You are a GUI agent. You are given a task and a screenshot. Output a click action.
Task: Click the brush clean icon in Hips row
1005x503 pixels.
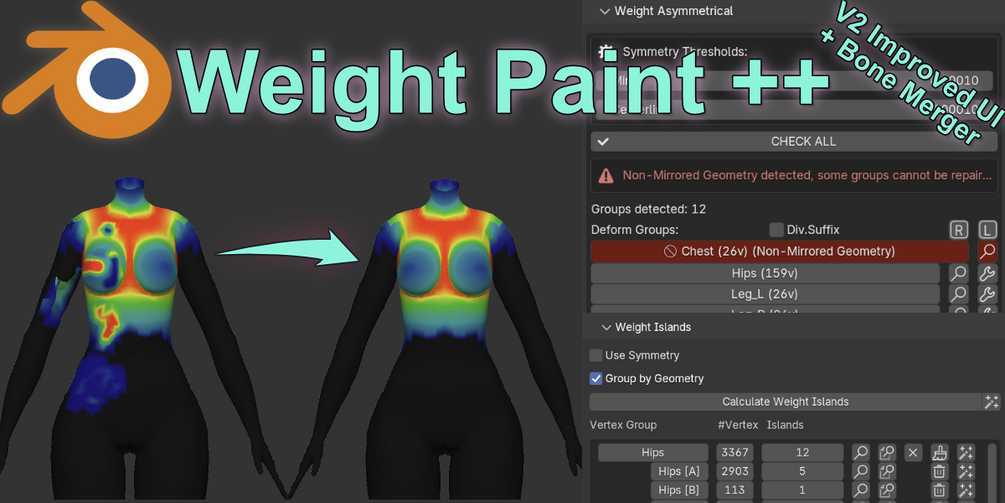tap(939, 453)
